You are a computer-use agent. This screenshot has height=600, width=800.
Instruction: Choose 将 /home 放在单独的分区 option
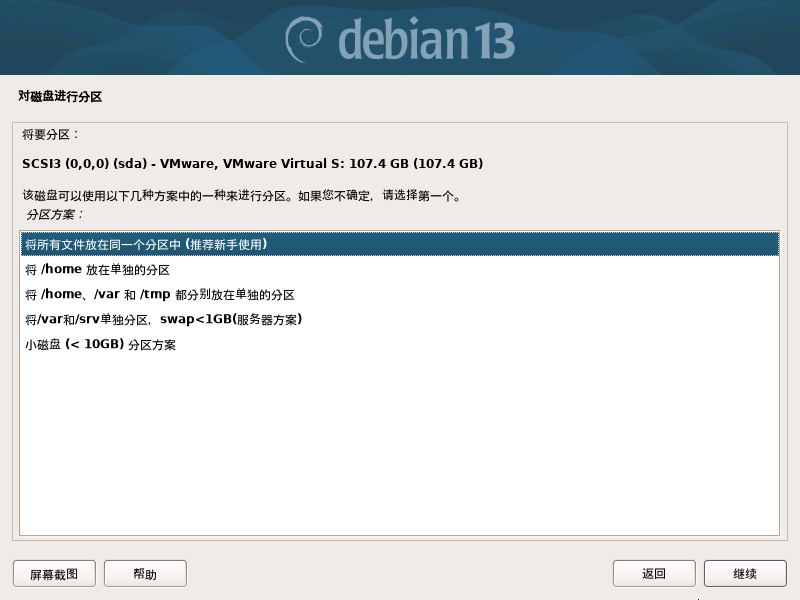point(399,269)
